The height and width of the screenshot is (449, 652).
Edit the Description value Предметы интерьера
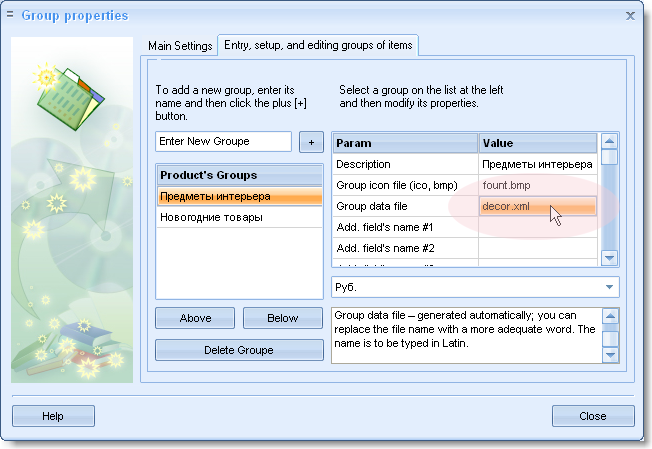538,164
